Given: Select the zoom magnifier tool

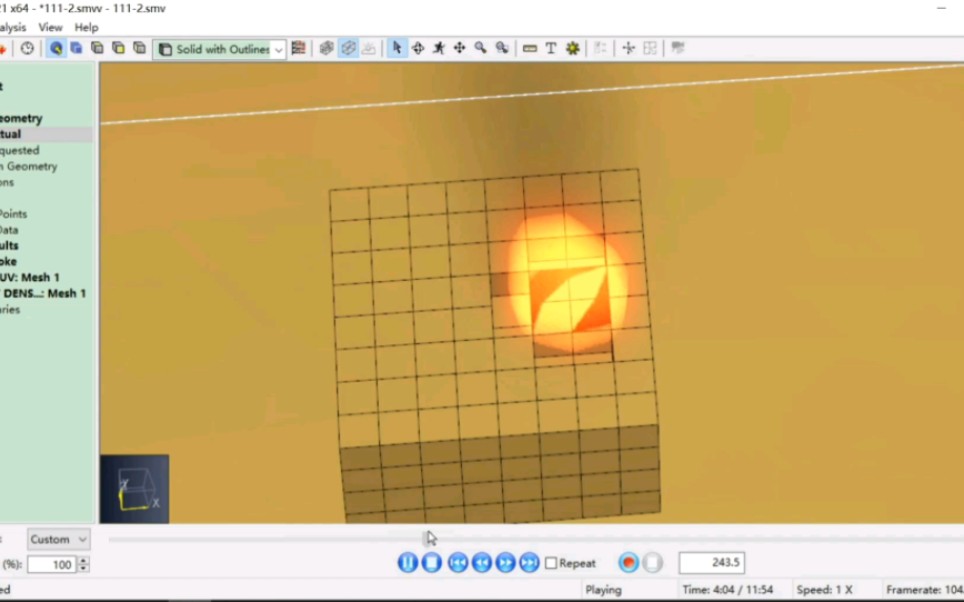Looking at the screenshot, I should (480, 48).
